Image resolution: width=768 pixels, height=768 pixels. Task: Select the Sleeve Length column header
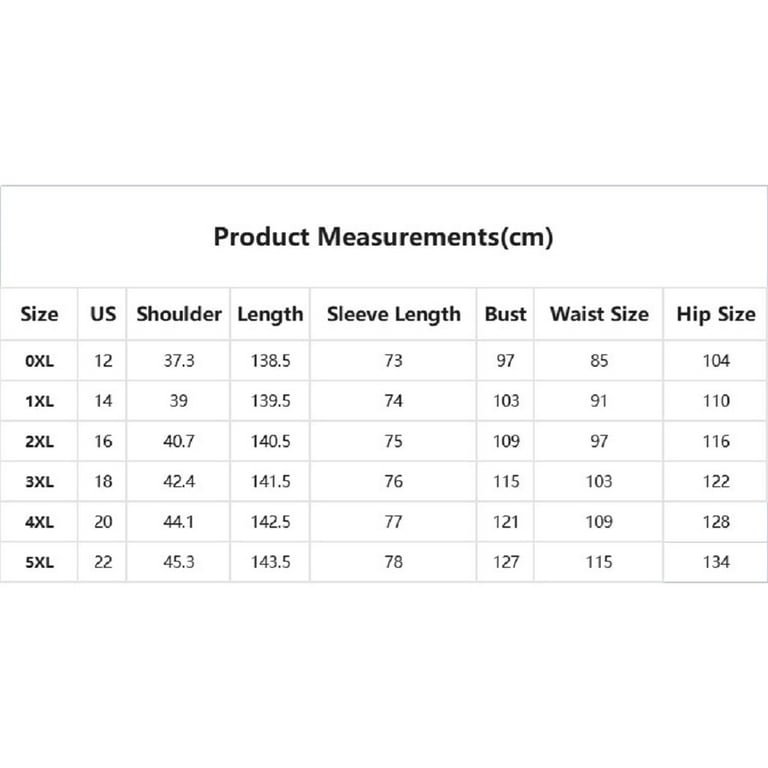394,314
